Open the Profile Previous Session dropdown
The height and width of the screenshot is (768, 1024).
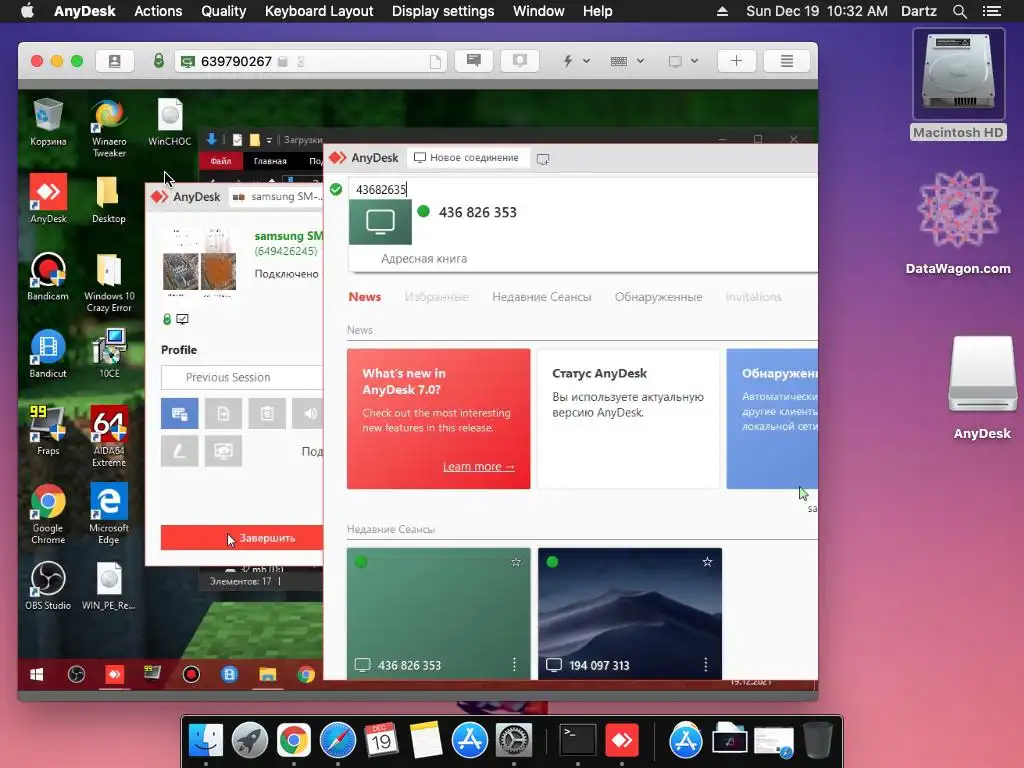pyautogui.click(x=242, y=377)
